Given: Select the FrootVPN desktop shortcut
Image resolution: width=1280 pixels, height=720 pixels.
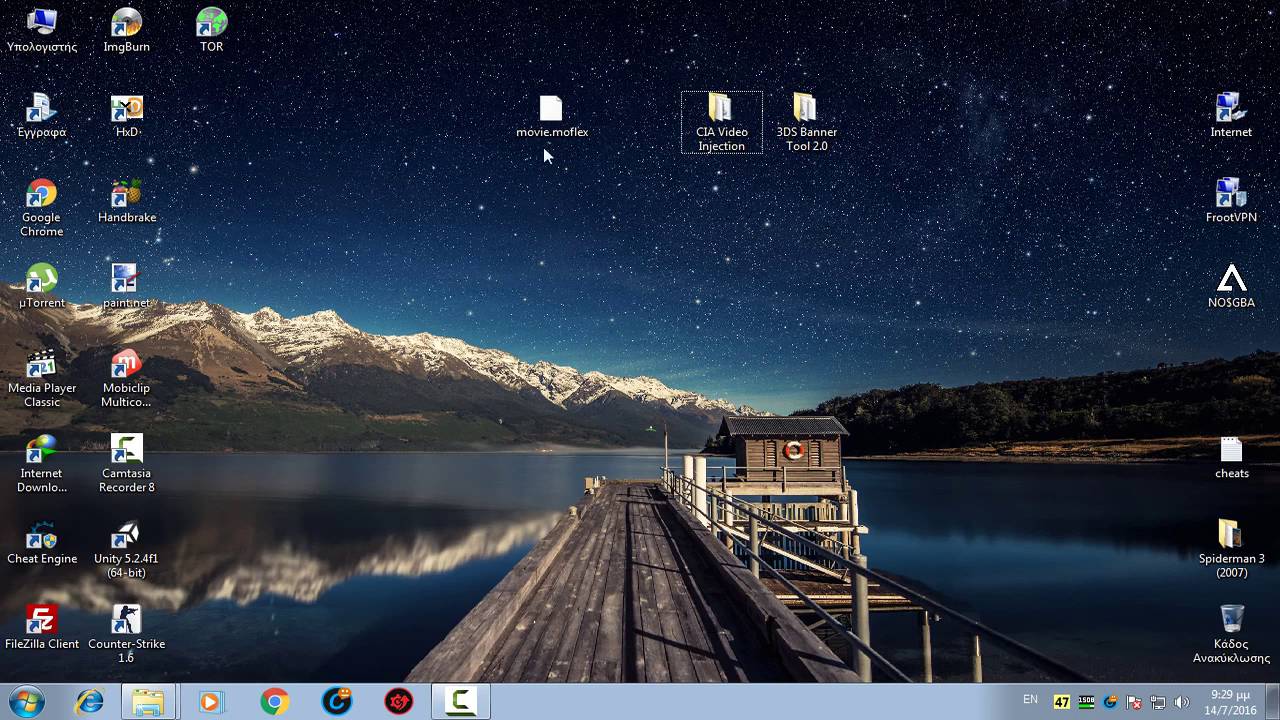Looking at the screenshot, I should [1231, 201].
